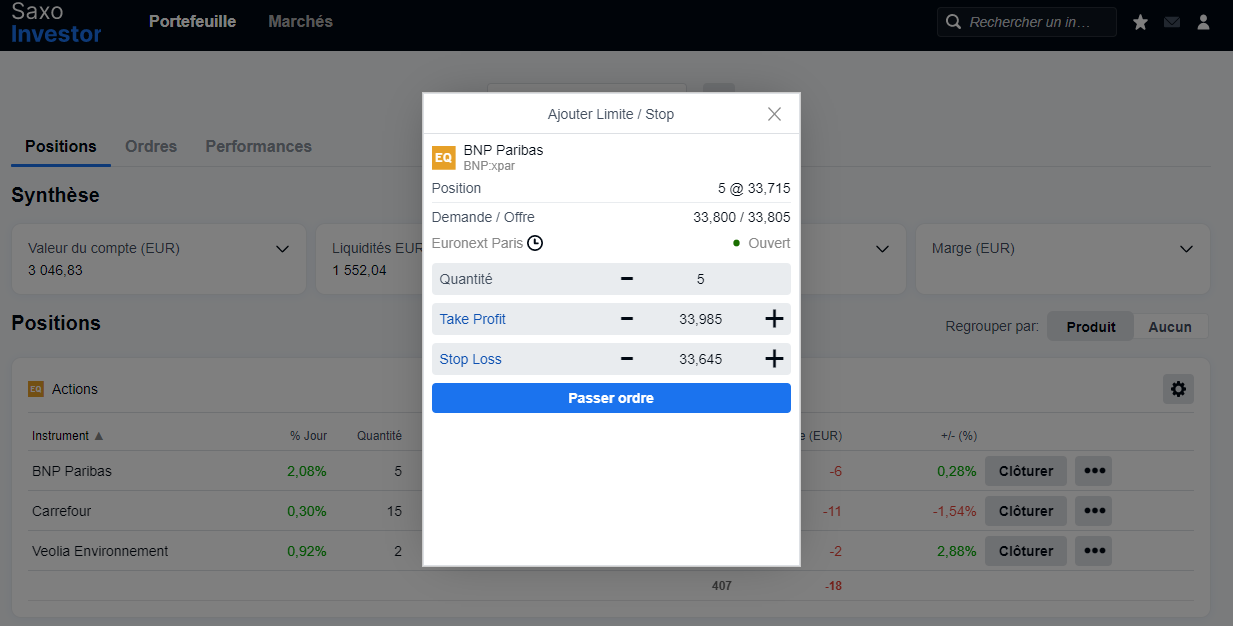Switch to the Ordres tab
This screenshot has height=626, width=1233.
click(151, 146)
